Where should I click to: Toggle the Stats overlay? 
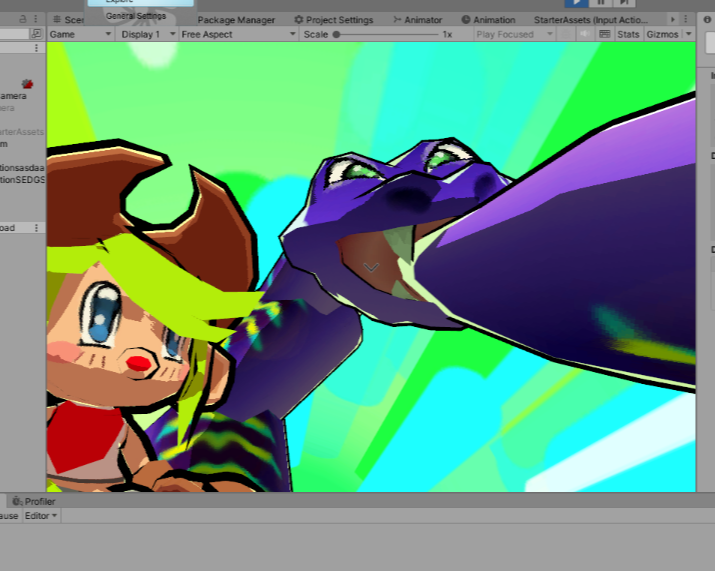(x=628, y=34)
